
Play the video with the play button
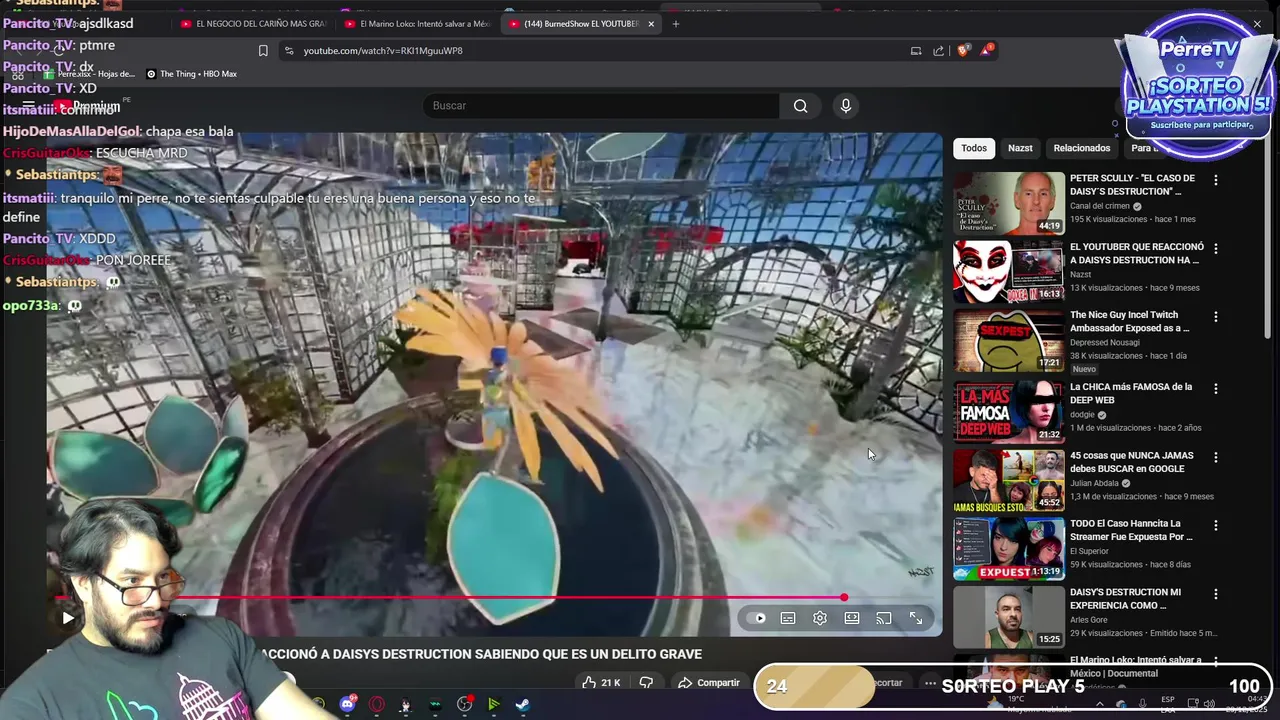point(68,618)
